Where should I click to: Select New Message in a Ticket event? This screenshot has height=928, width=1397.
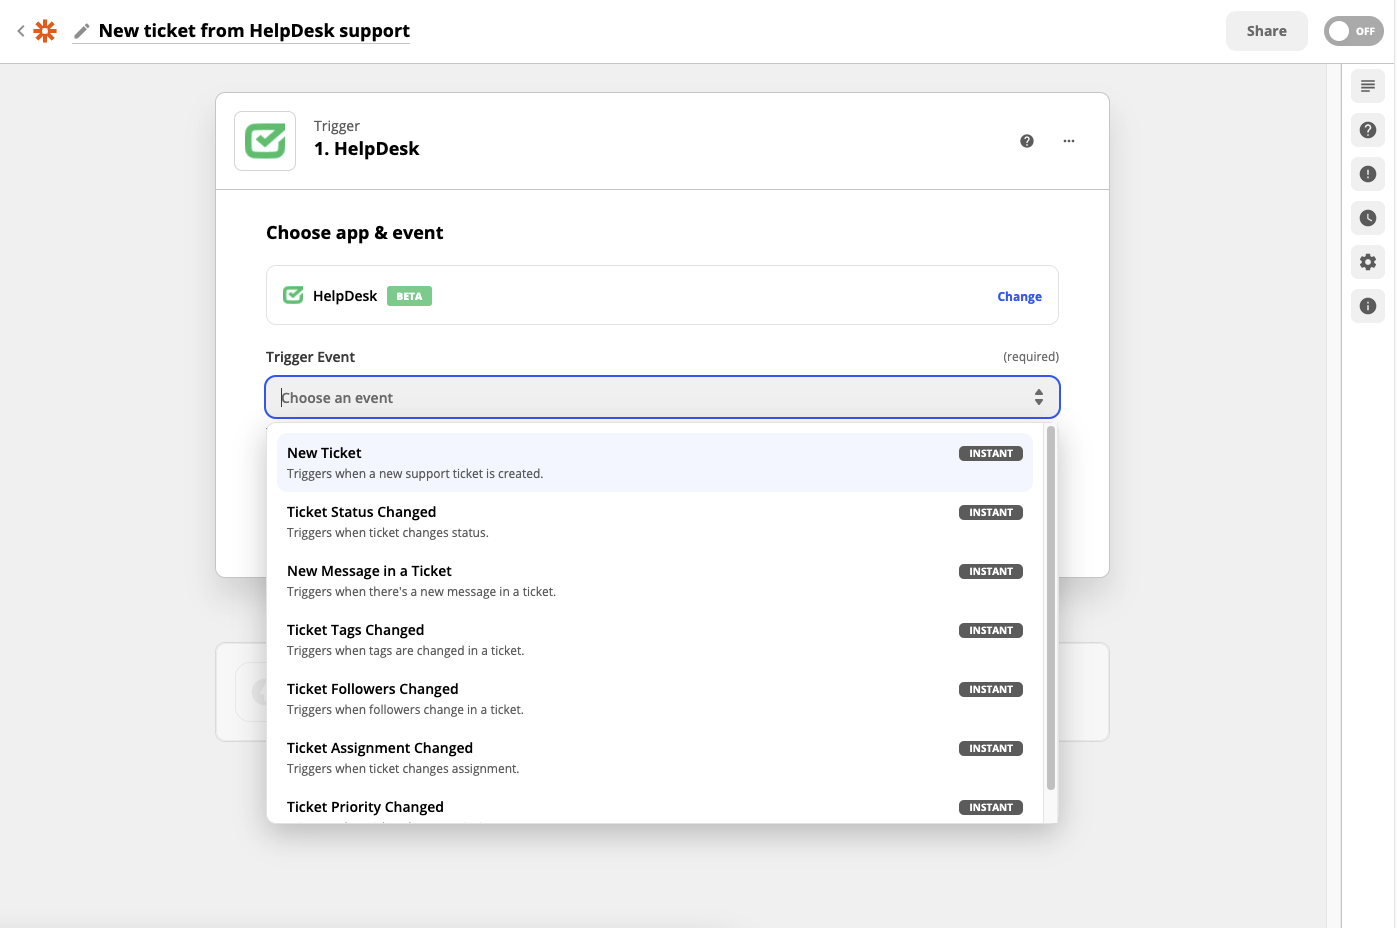[x=654, y=580]
